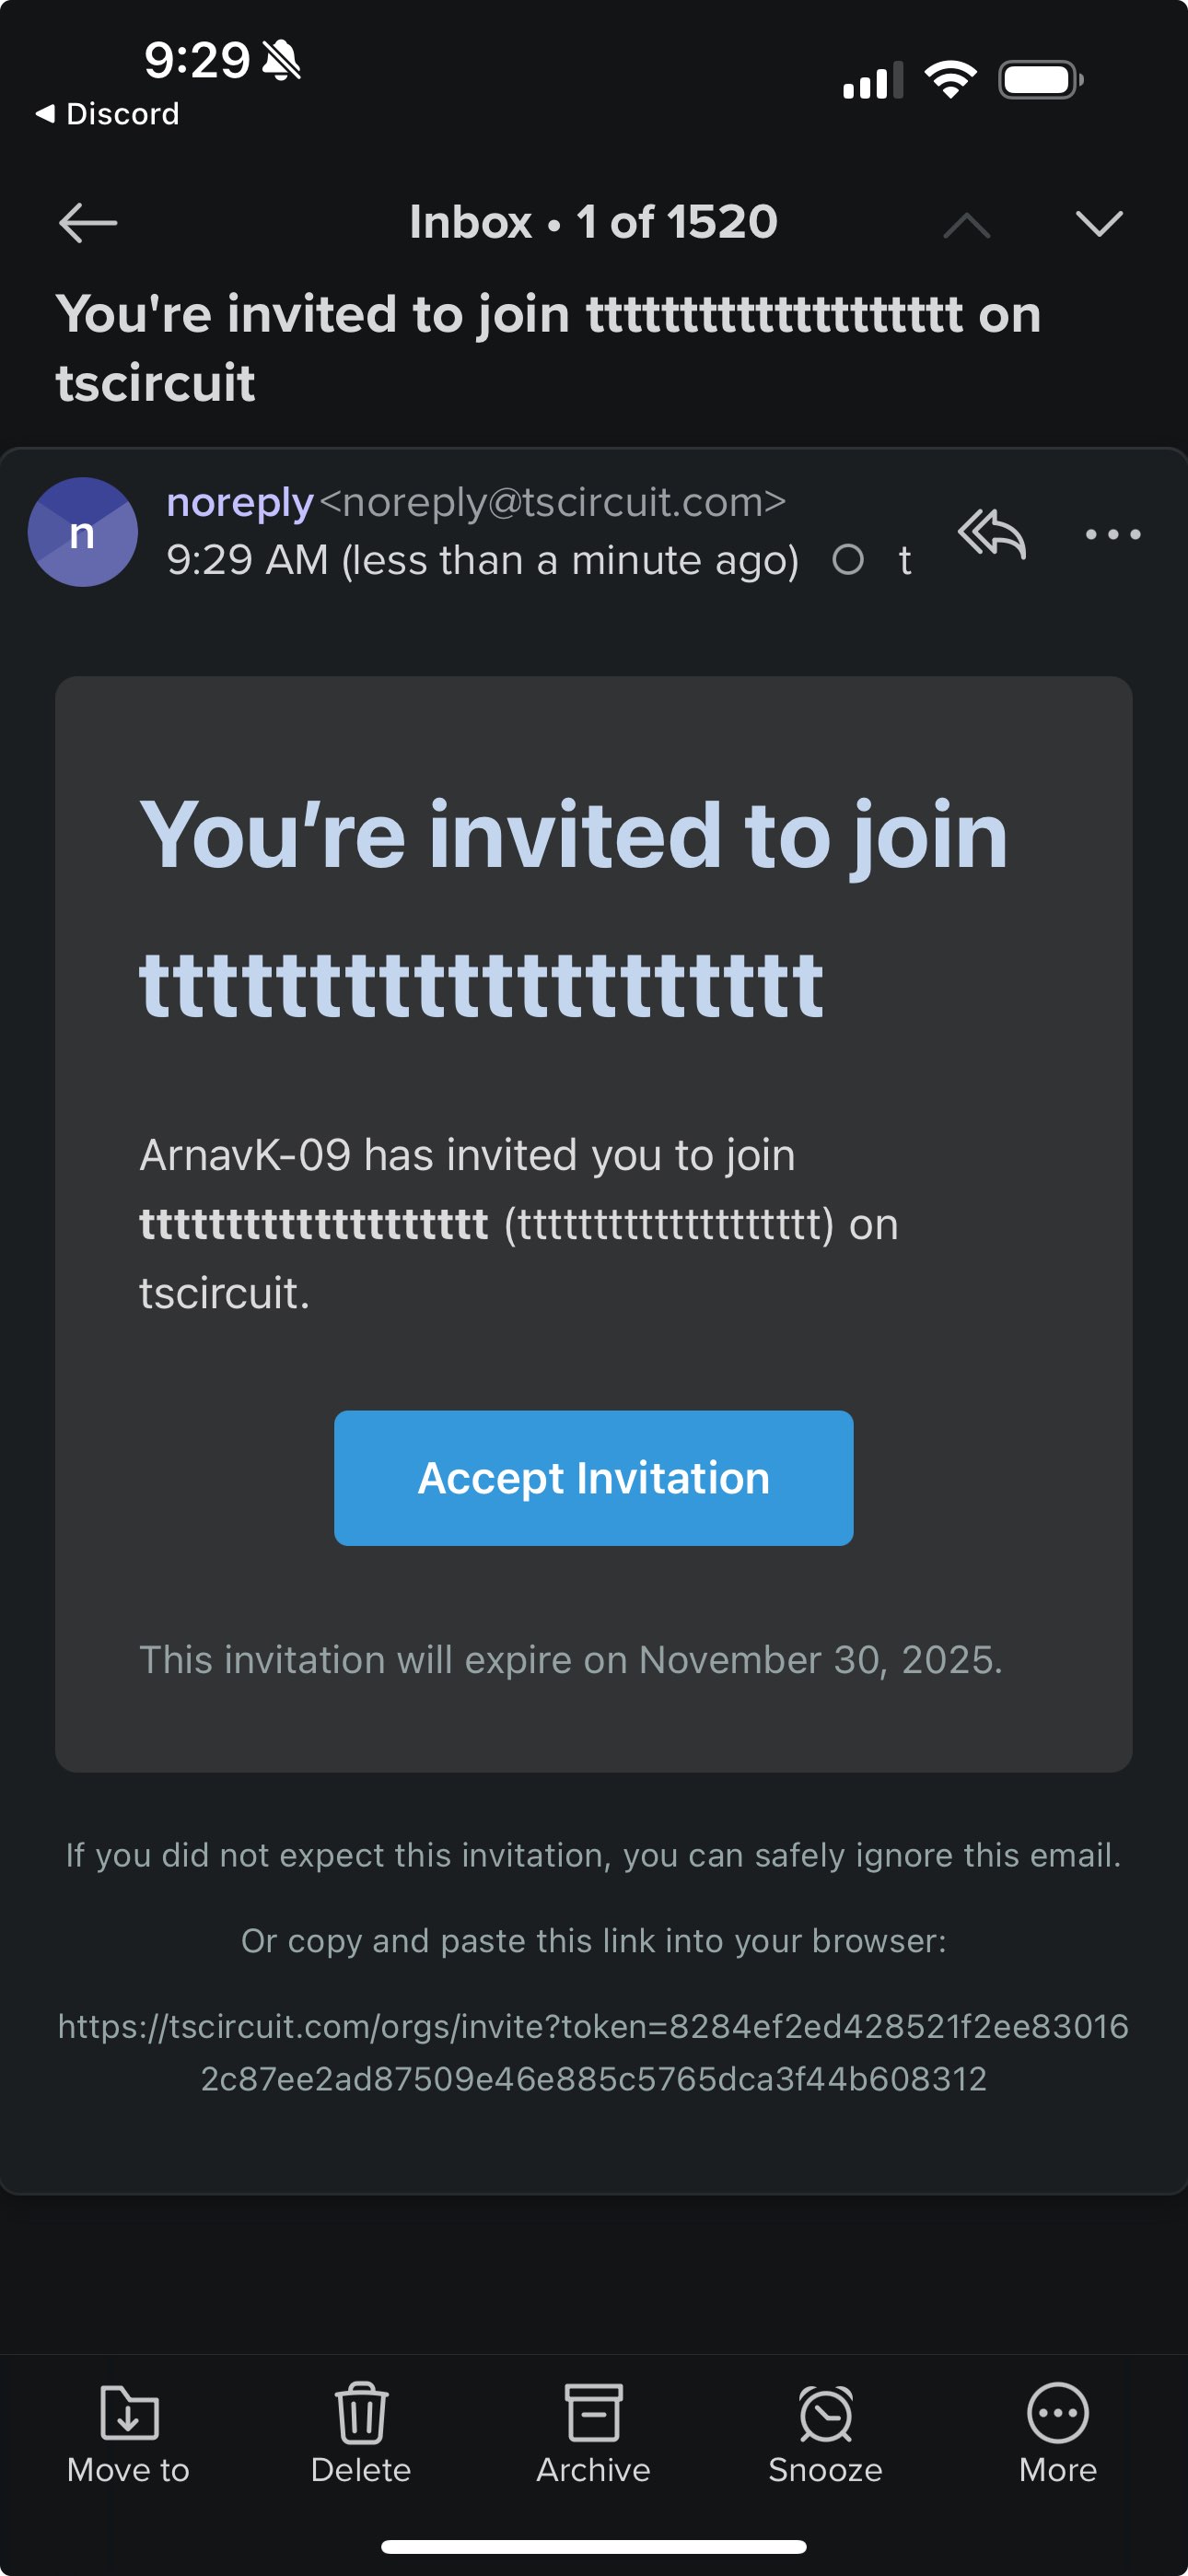Tap the recipient initial t label
Screen dimensions: 1188x2576
[x=905, y=561]
